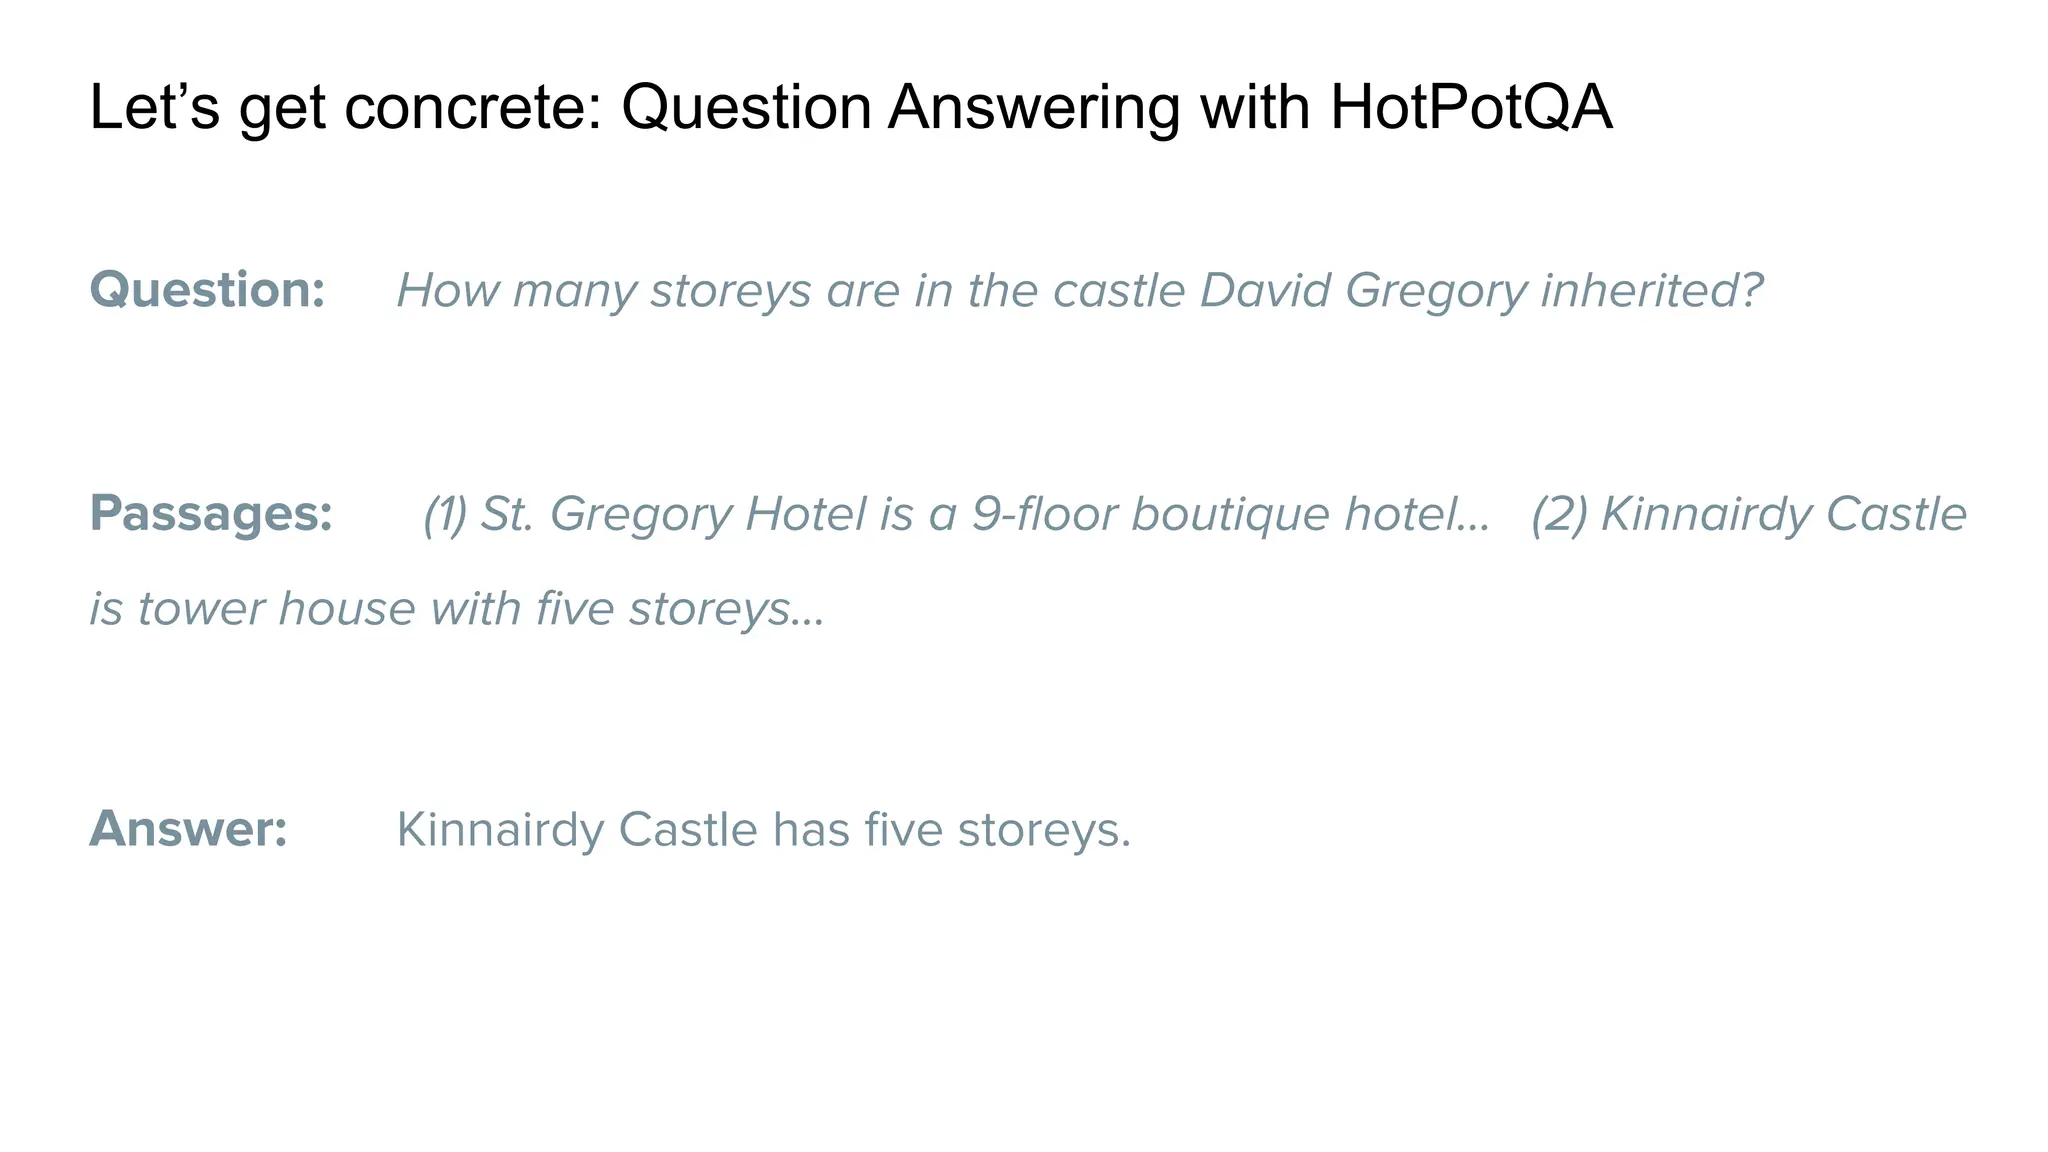Click the slide title mentioning HotPotQA

[851, 108]
